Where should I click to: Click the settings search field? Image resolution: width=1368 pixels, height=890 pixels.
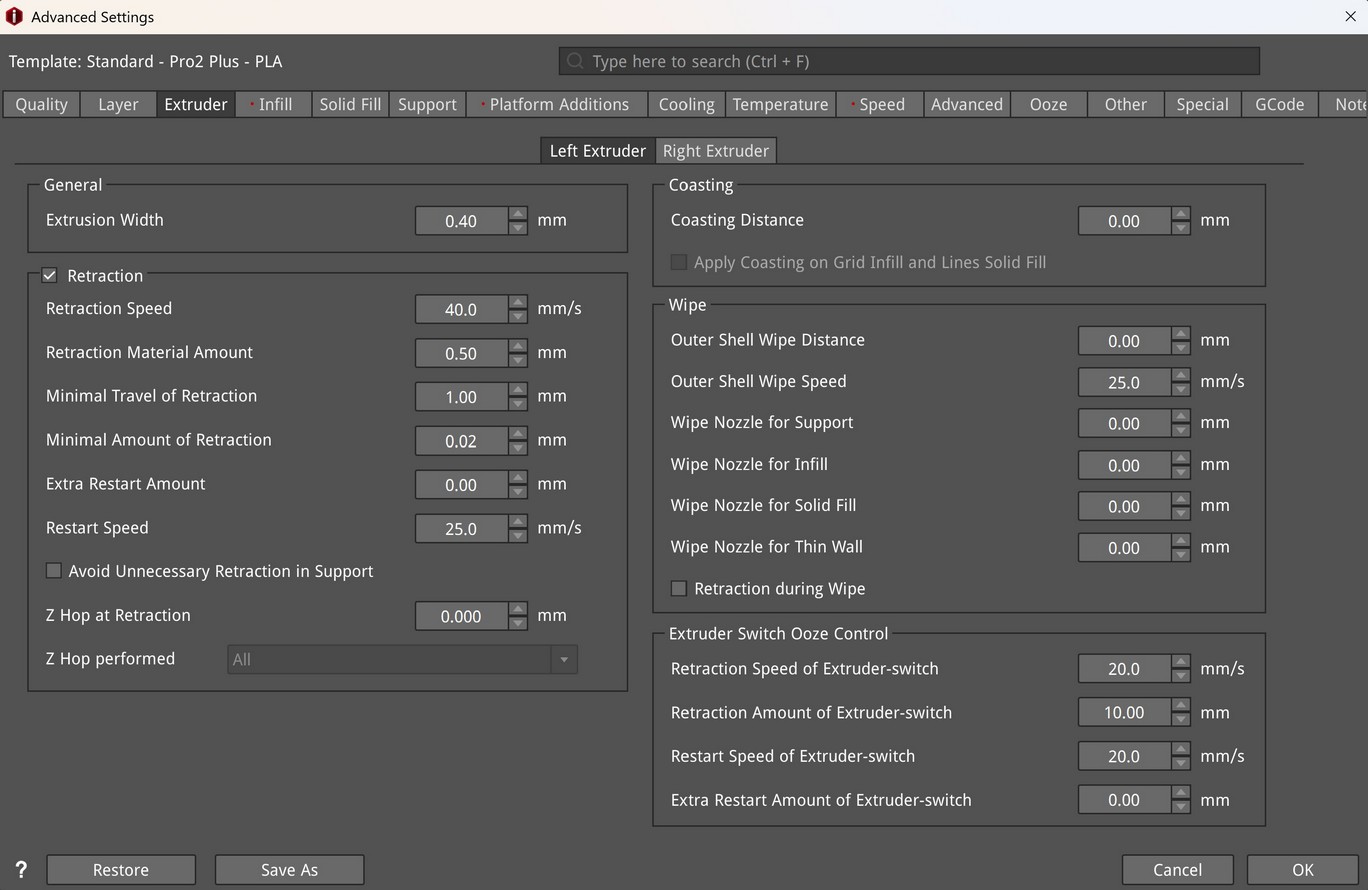[920, 61]
